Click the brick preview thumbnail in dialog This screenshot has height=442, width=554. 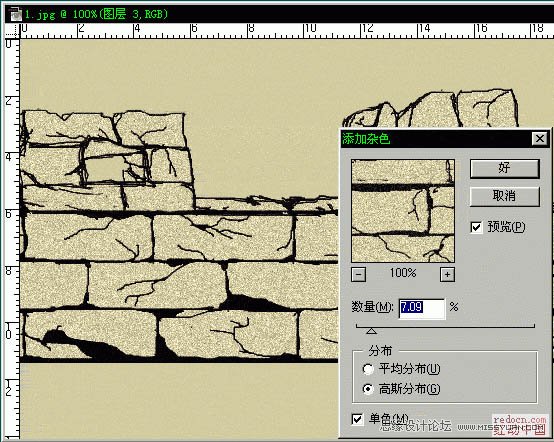pyautogui.click(x=403, y=211)
